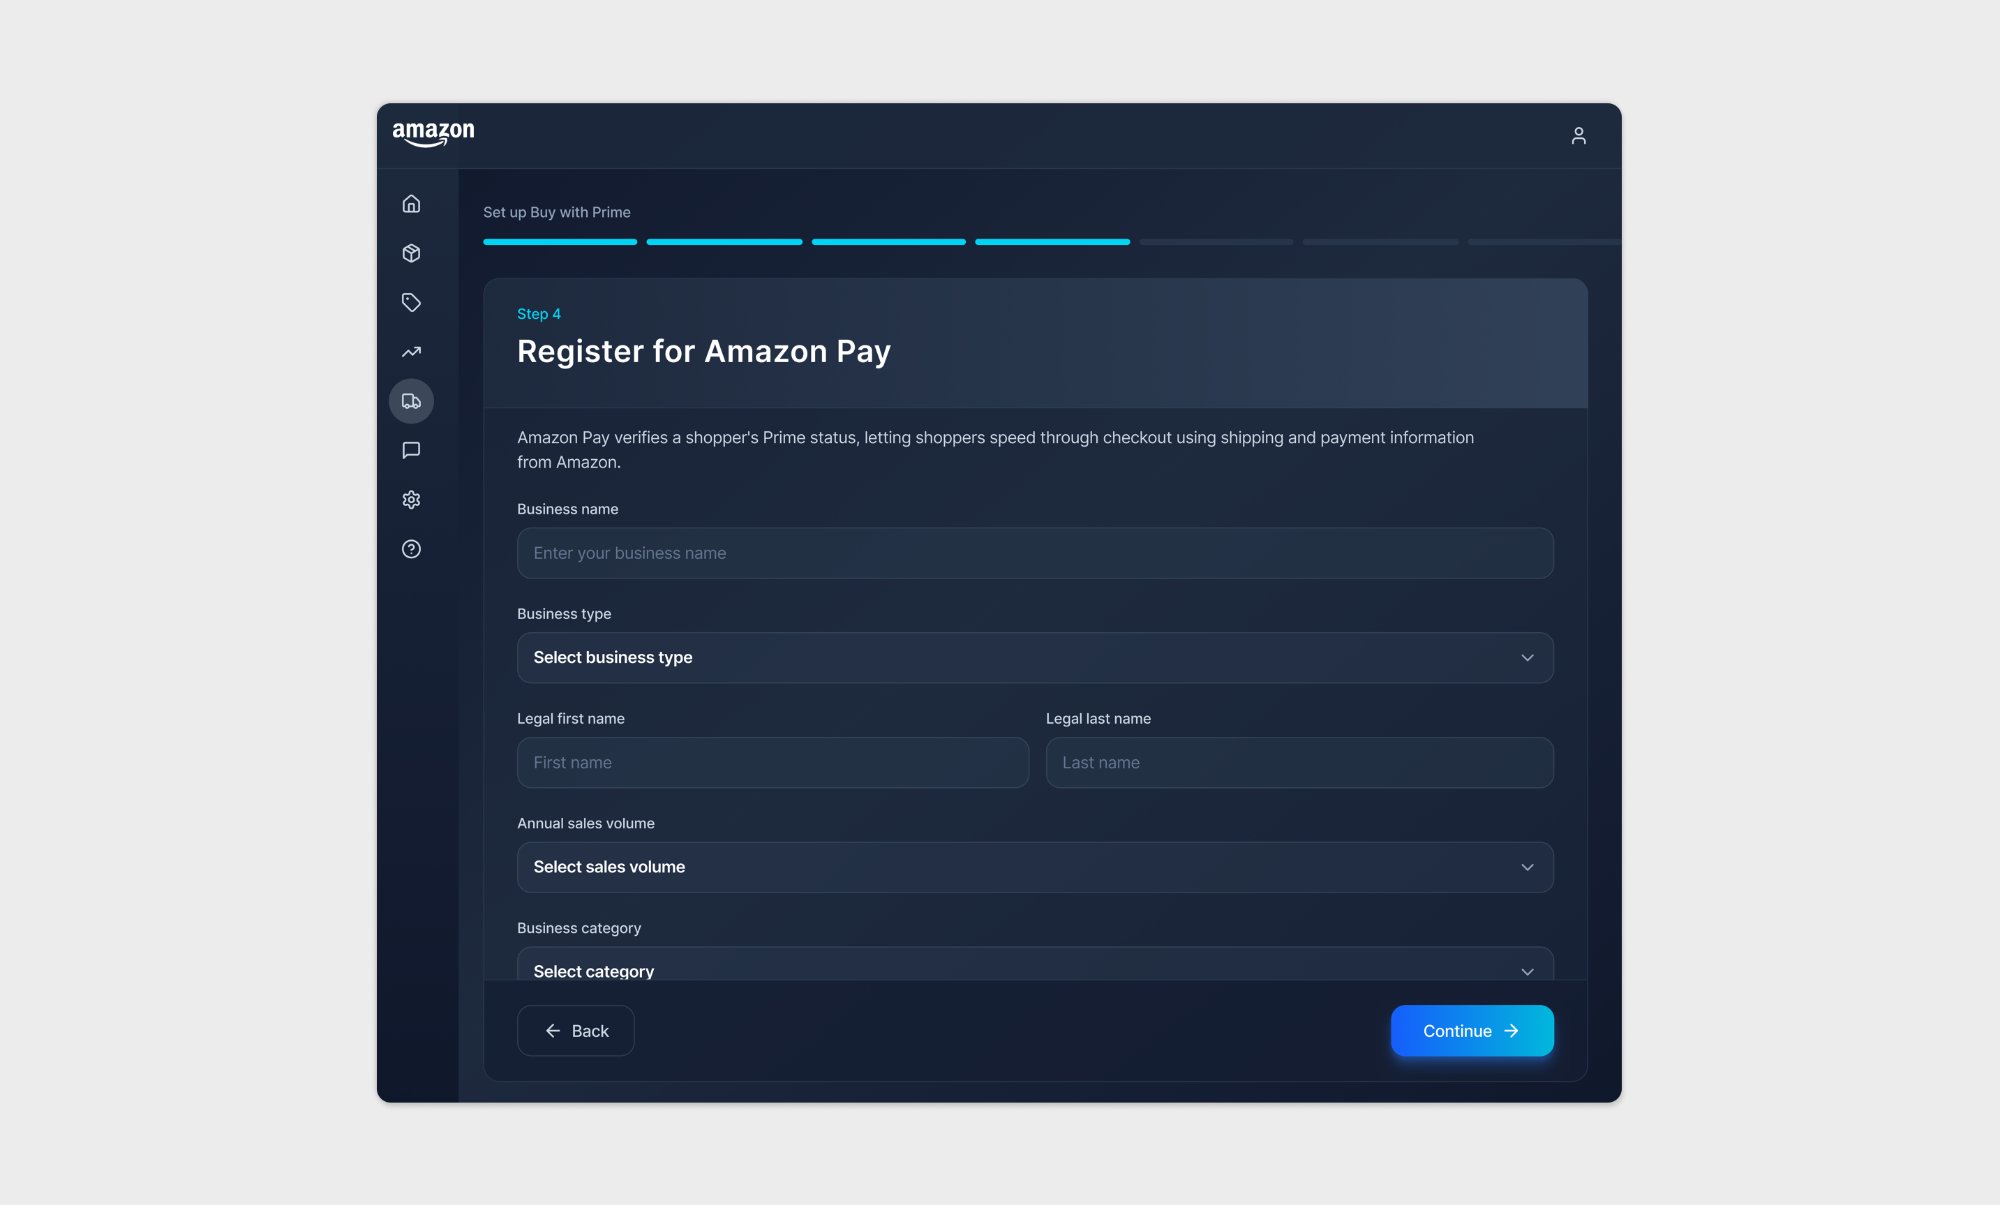Click the Amazon logo
Viewport: 2000px width, 1205px height.
[x=433, y=134]
